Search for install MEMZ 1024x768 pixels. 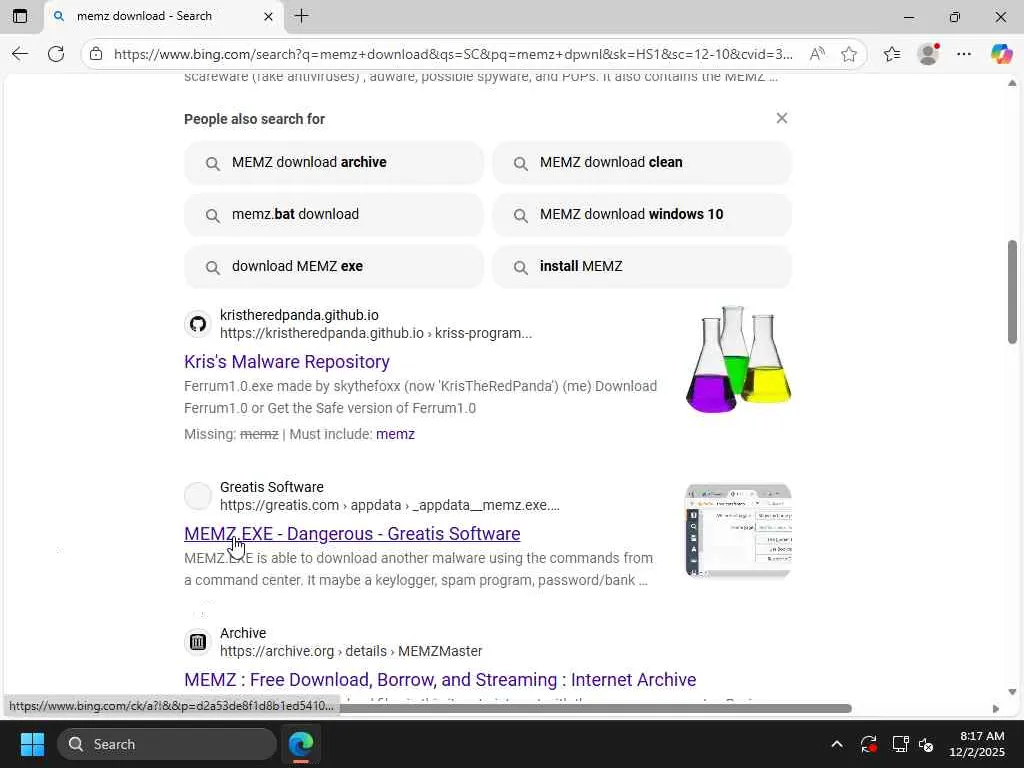(642, 266)
